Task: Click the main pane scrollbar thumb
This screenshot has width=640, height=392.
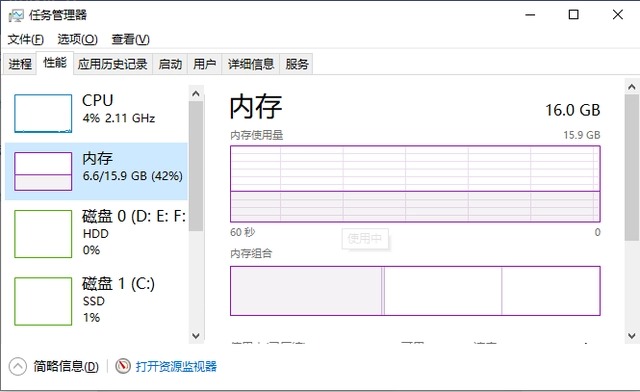Action: click(632, 168)
